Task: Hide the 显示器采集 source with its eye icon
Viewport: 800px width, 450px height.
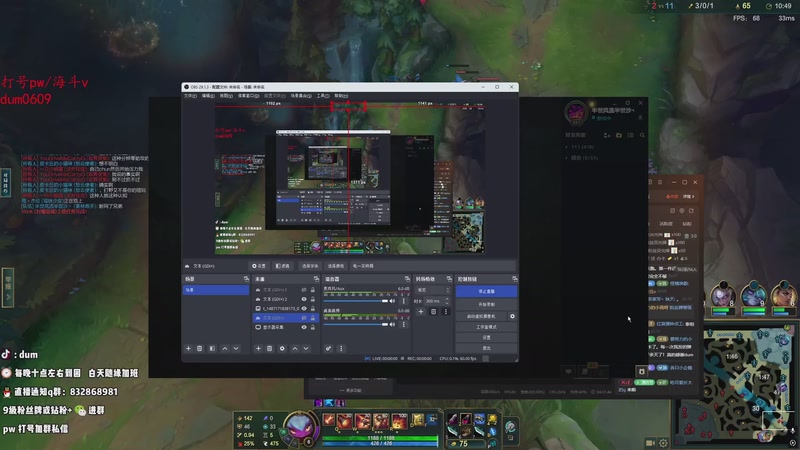Action: [x=304, y=327]
